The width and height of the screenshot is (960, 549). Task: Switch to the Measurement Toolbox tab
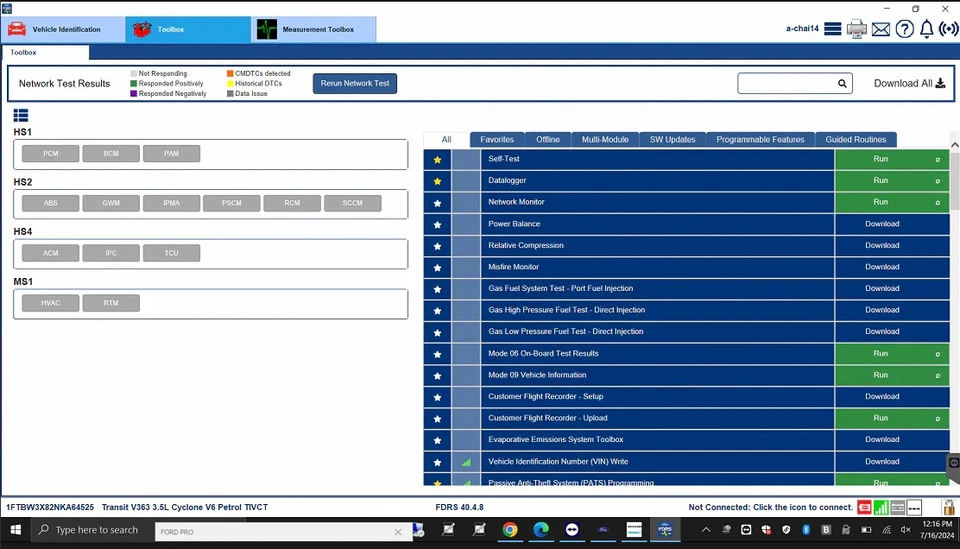tap(313, 29)
